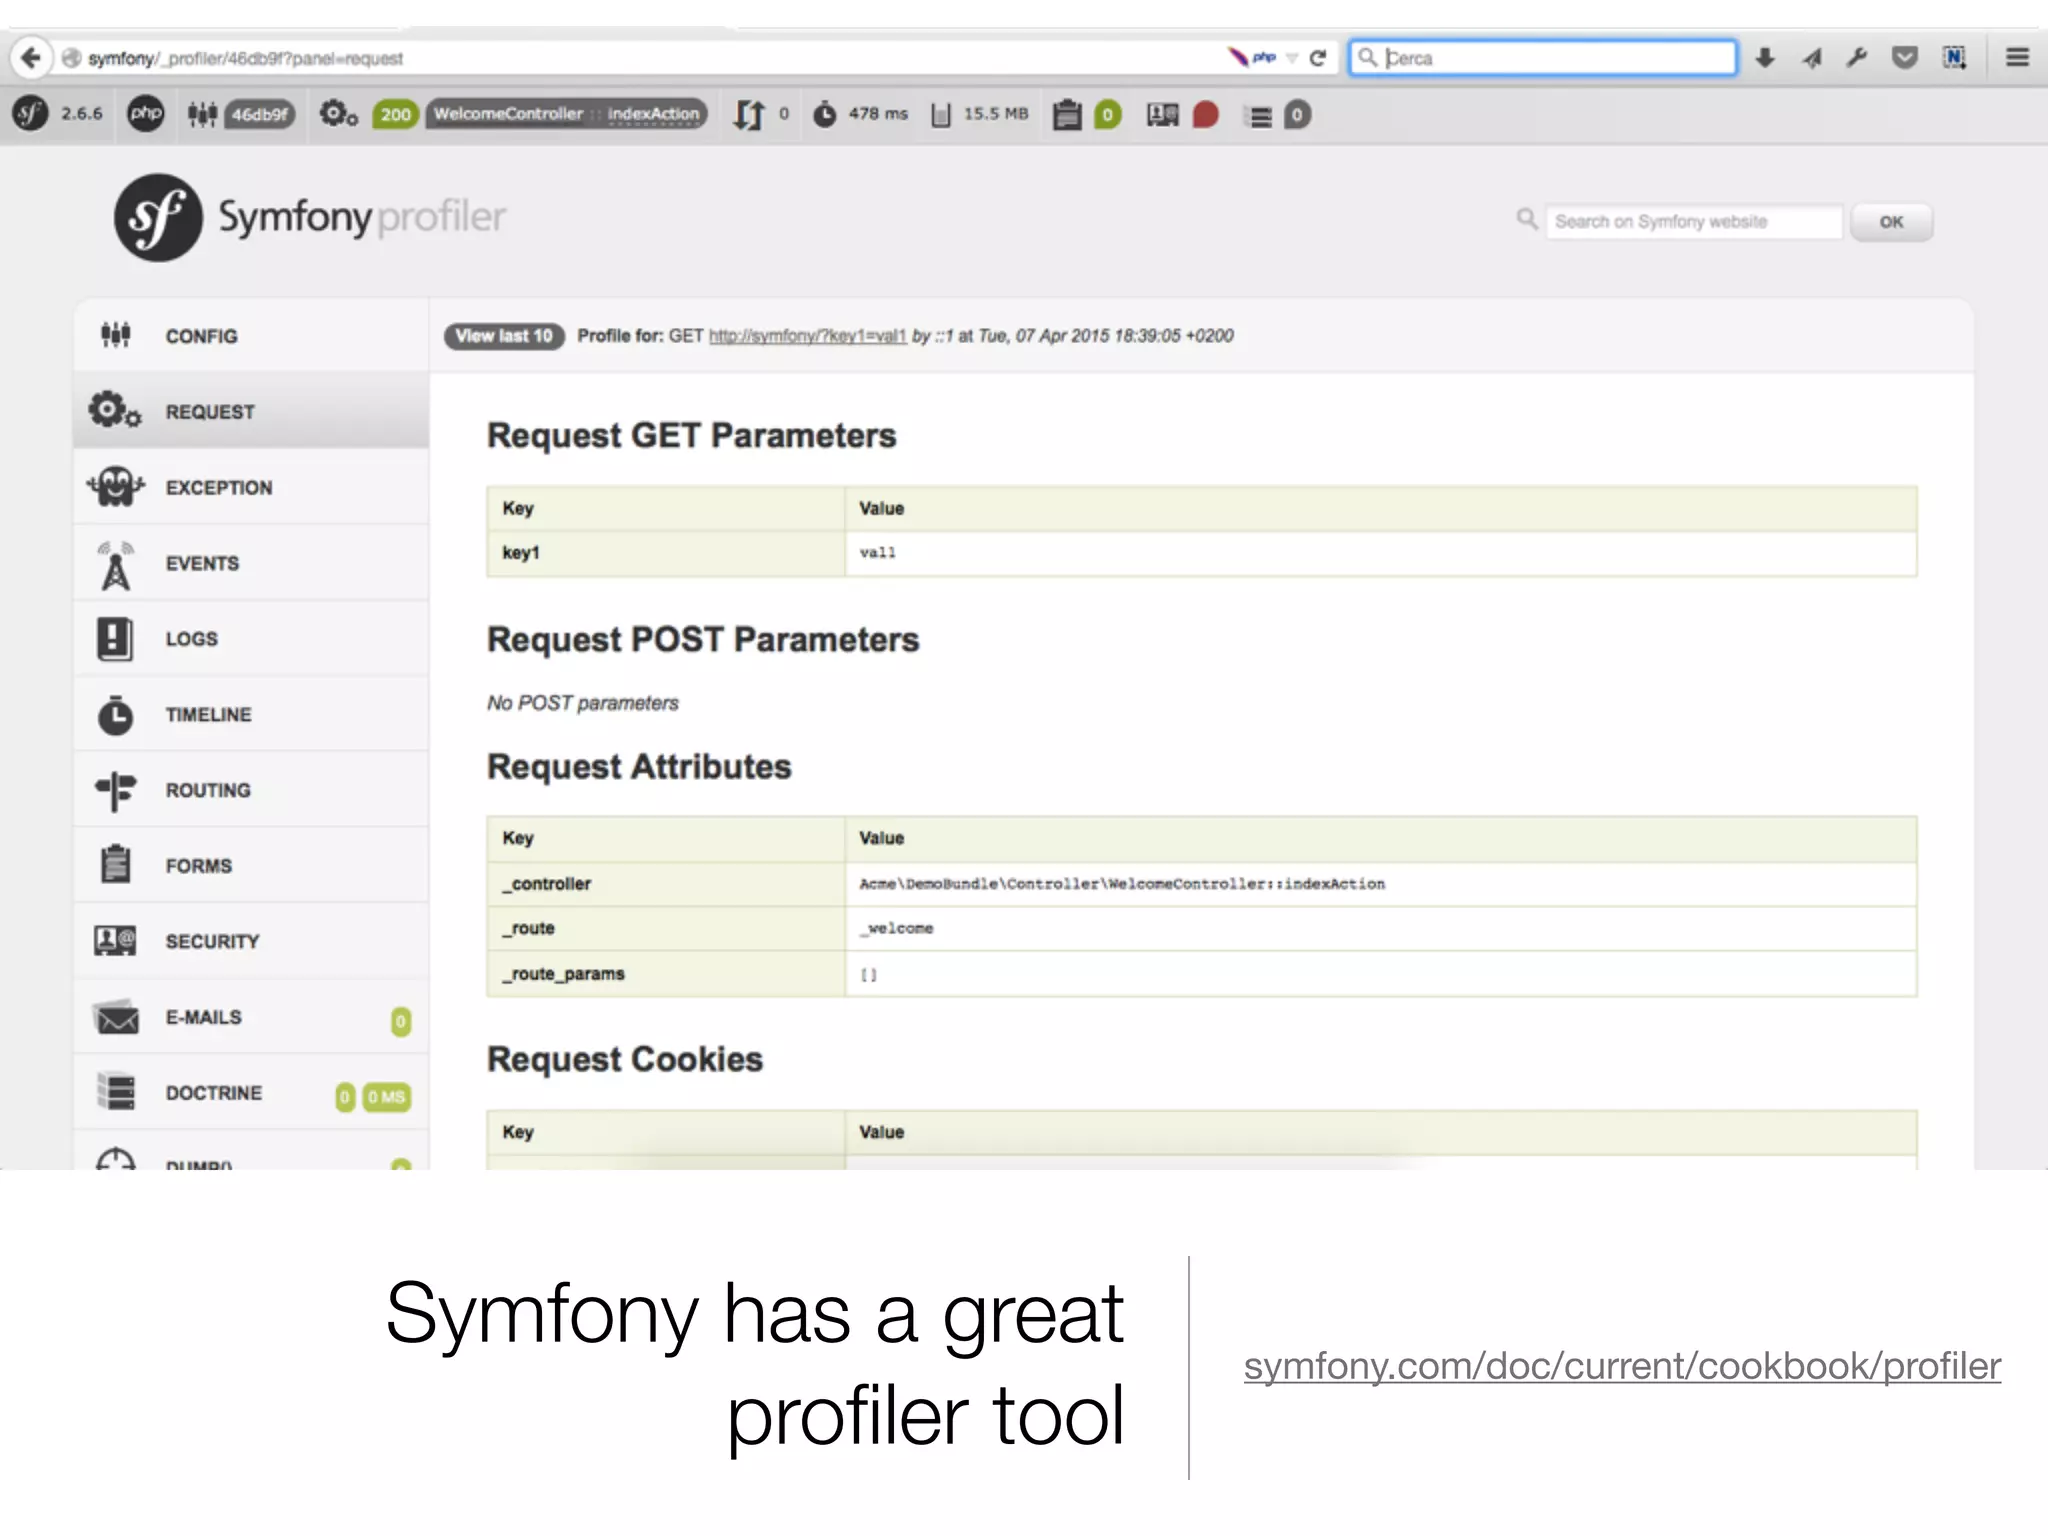The image size is (2048, 1536).
Task: Click the Search on Symfony website field
Action: click(x=1693, y=222)
